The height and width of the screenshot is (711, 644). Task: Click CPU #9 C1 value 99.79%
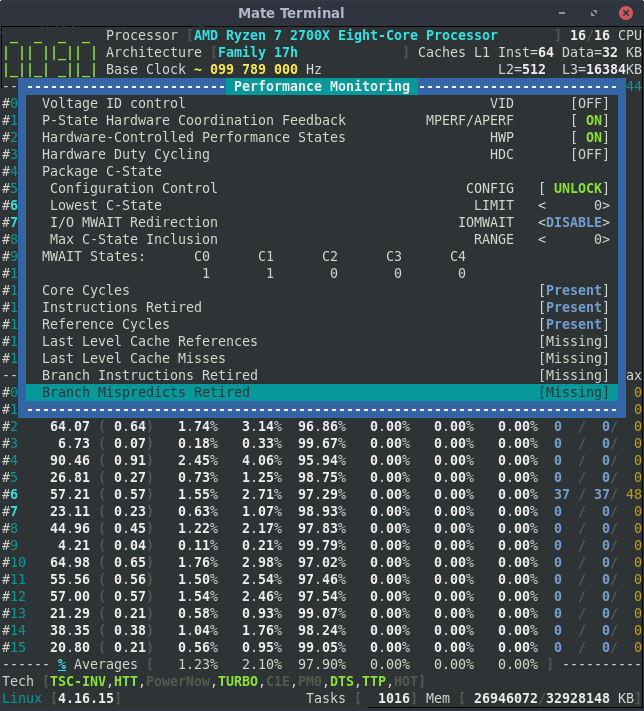[x=322, y=545]
